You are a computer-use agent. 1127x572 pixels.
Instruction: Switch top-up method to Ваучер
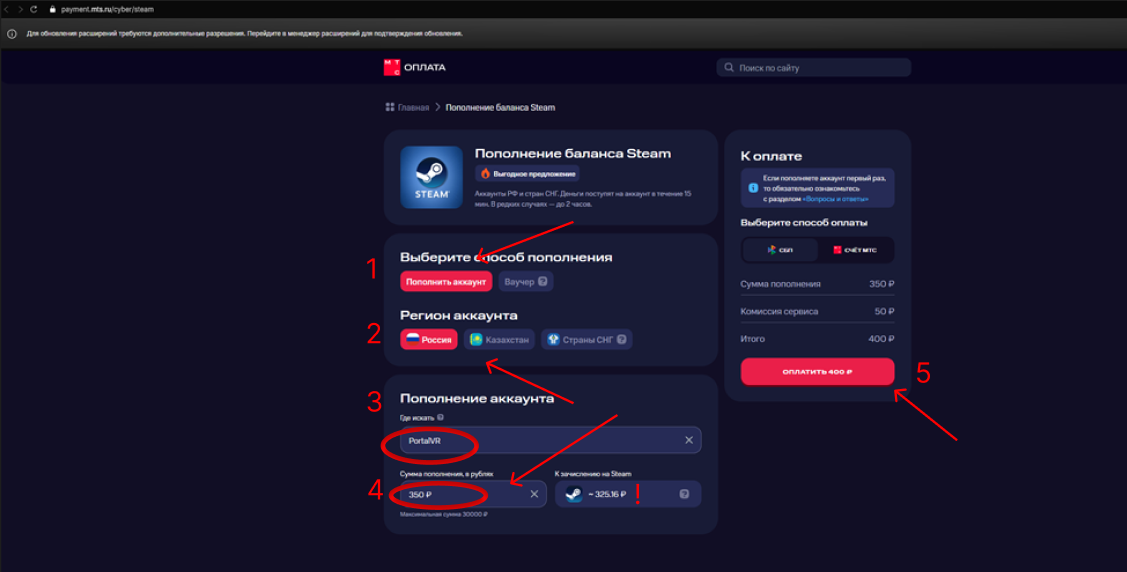click(x=520, y=282)
